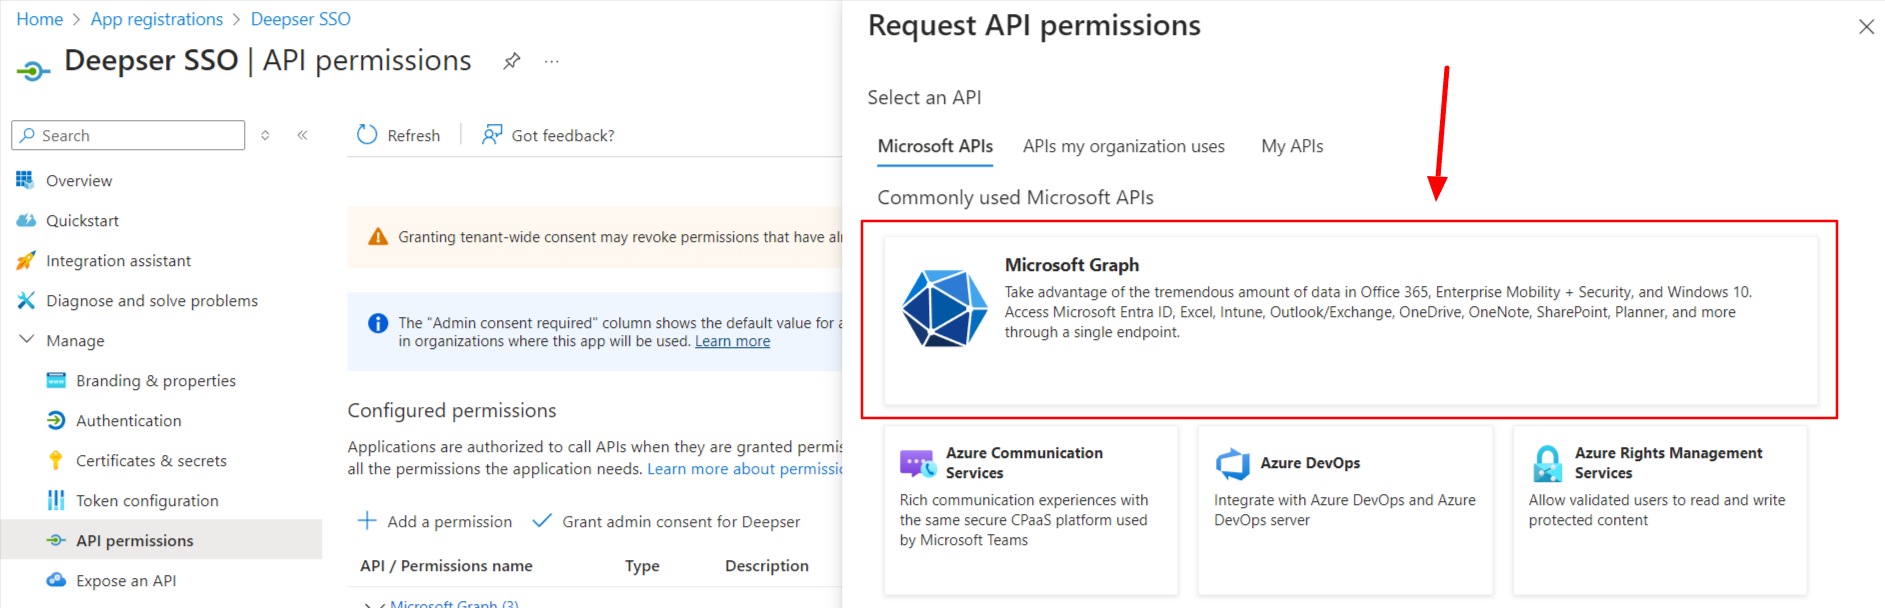
Task: Click Got feedback? button
Action: tap(548, 135)
